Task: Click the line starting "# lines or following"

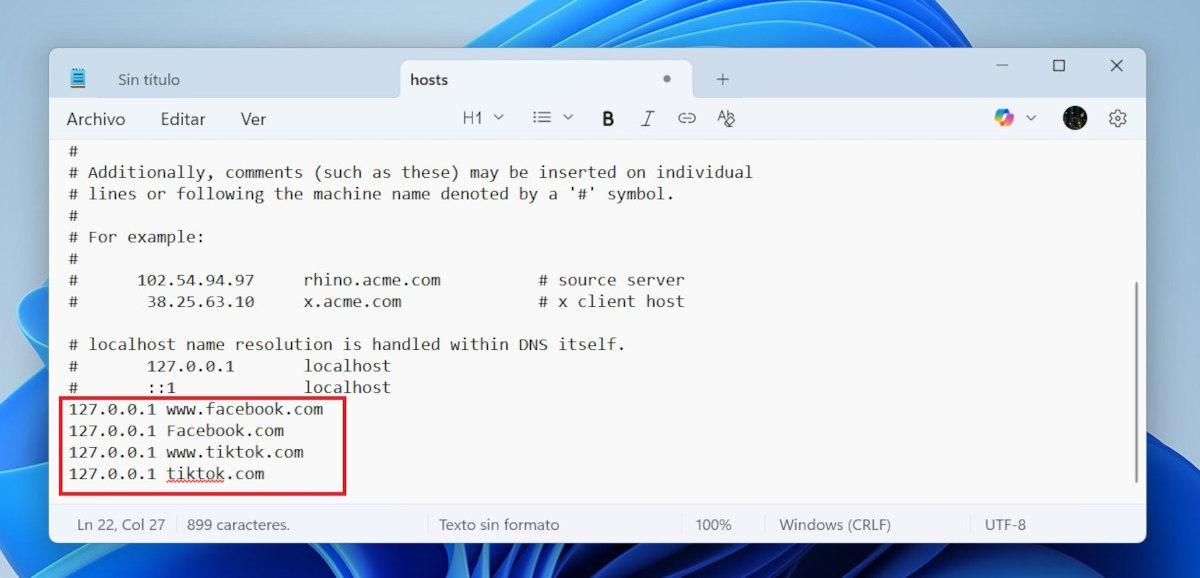Action: (x=371, y=194)
